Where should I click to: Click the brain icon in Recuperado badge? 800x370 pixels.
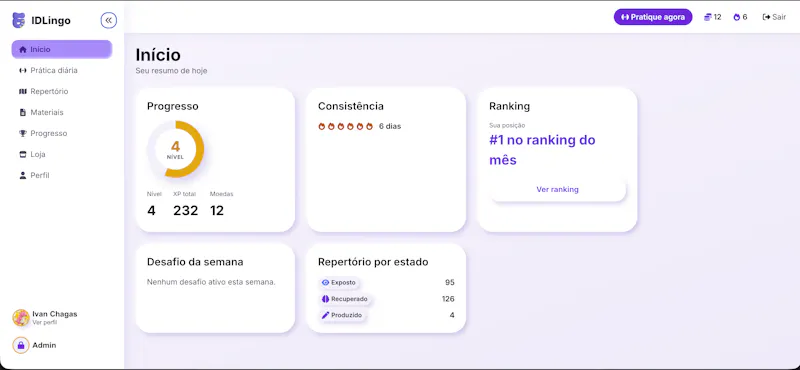point(326,299)
